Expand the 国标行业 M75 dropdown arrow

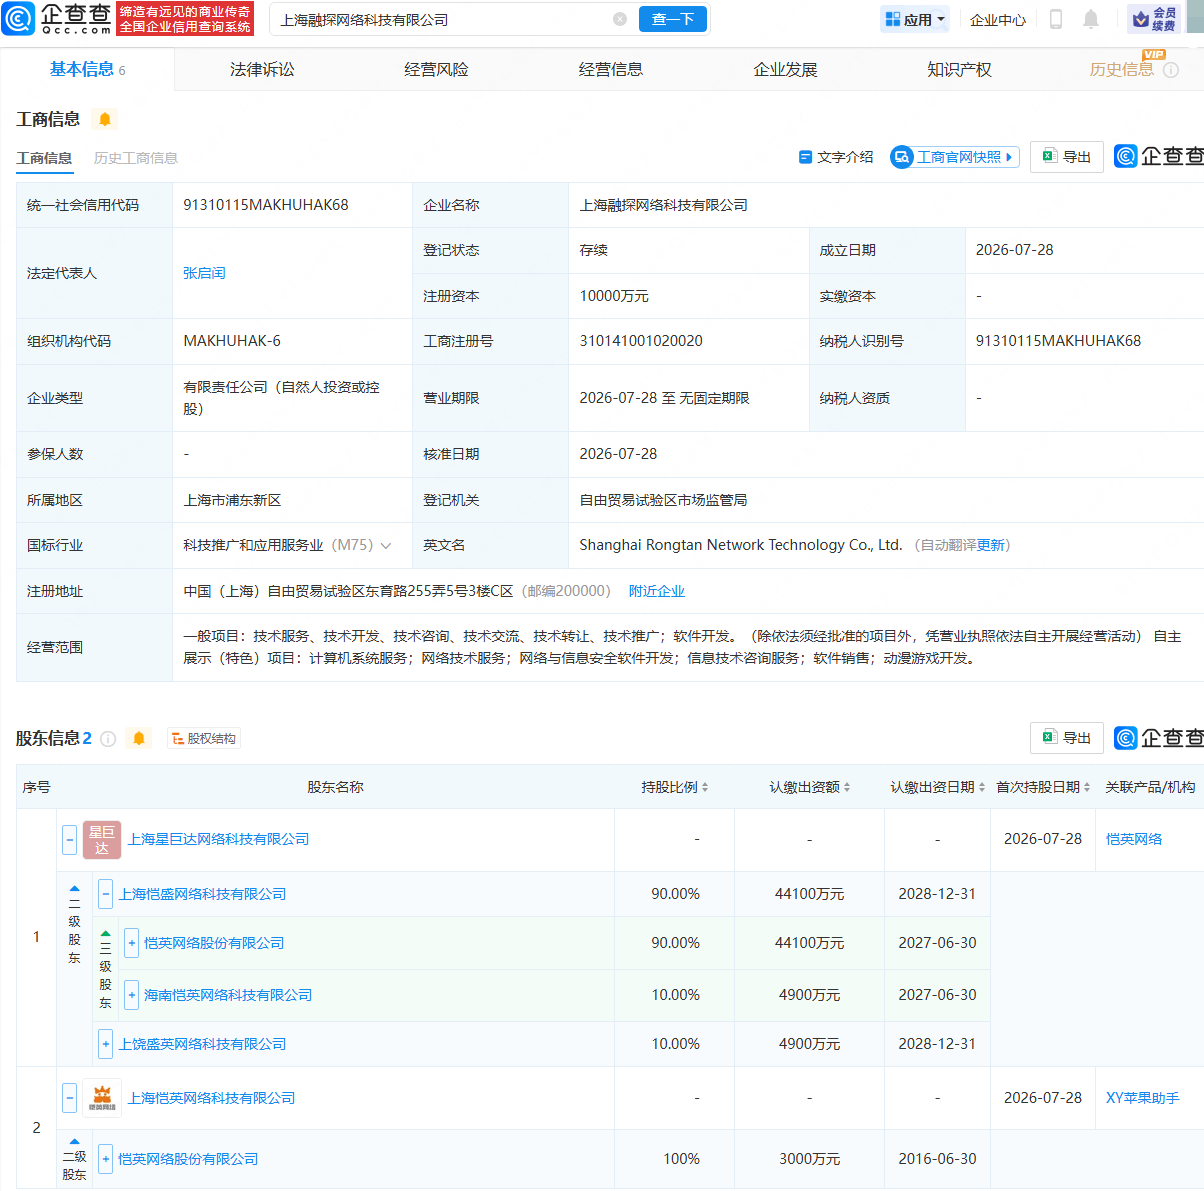386,546
